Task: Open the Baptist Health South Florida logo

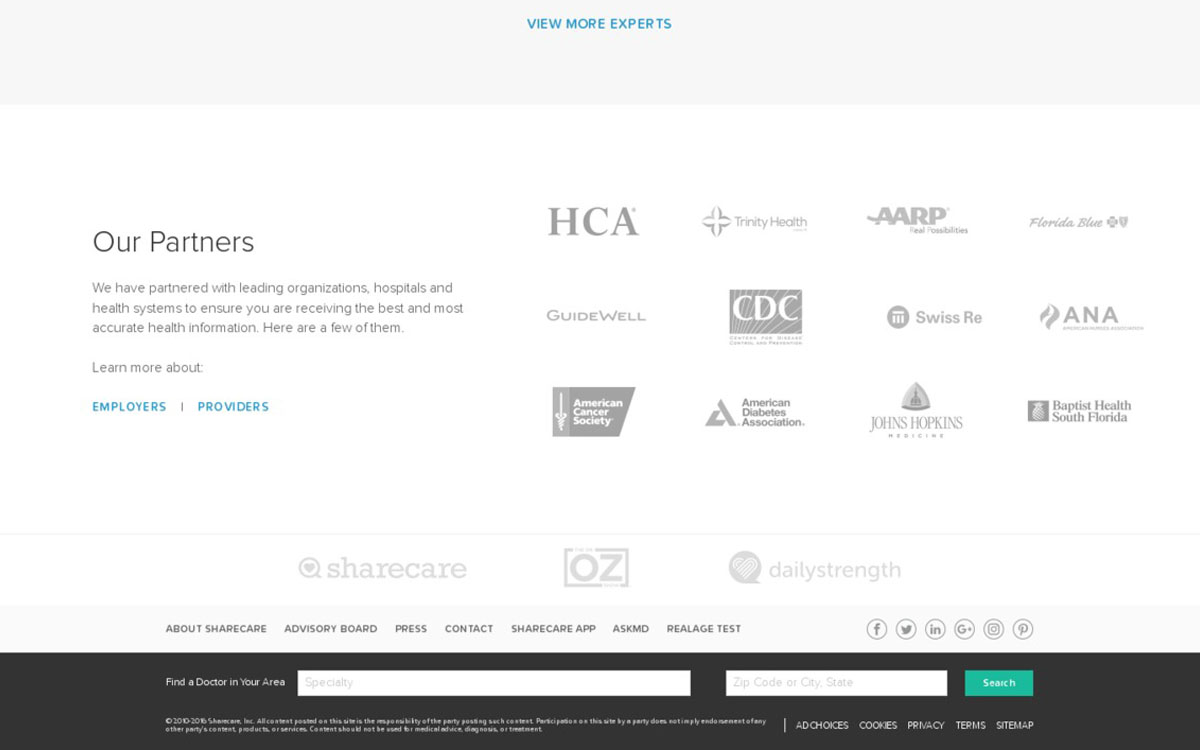Action: point(1080,411)
